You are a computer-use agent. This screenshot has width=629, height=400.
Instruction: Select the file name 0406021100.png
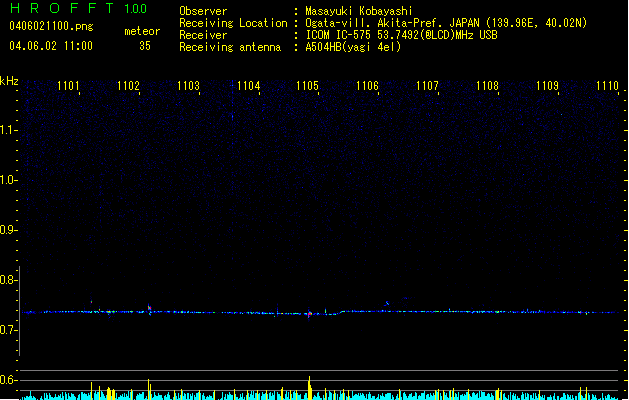pos(51,26)
